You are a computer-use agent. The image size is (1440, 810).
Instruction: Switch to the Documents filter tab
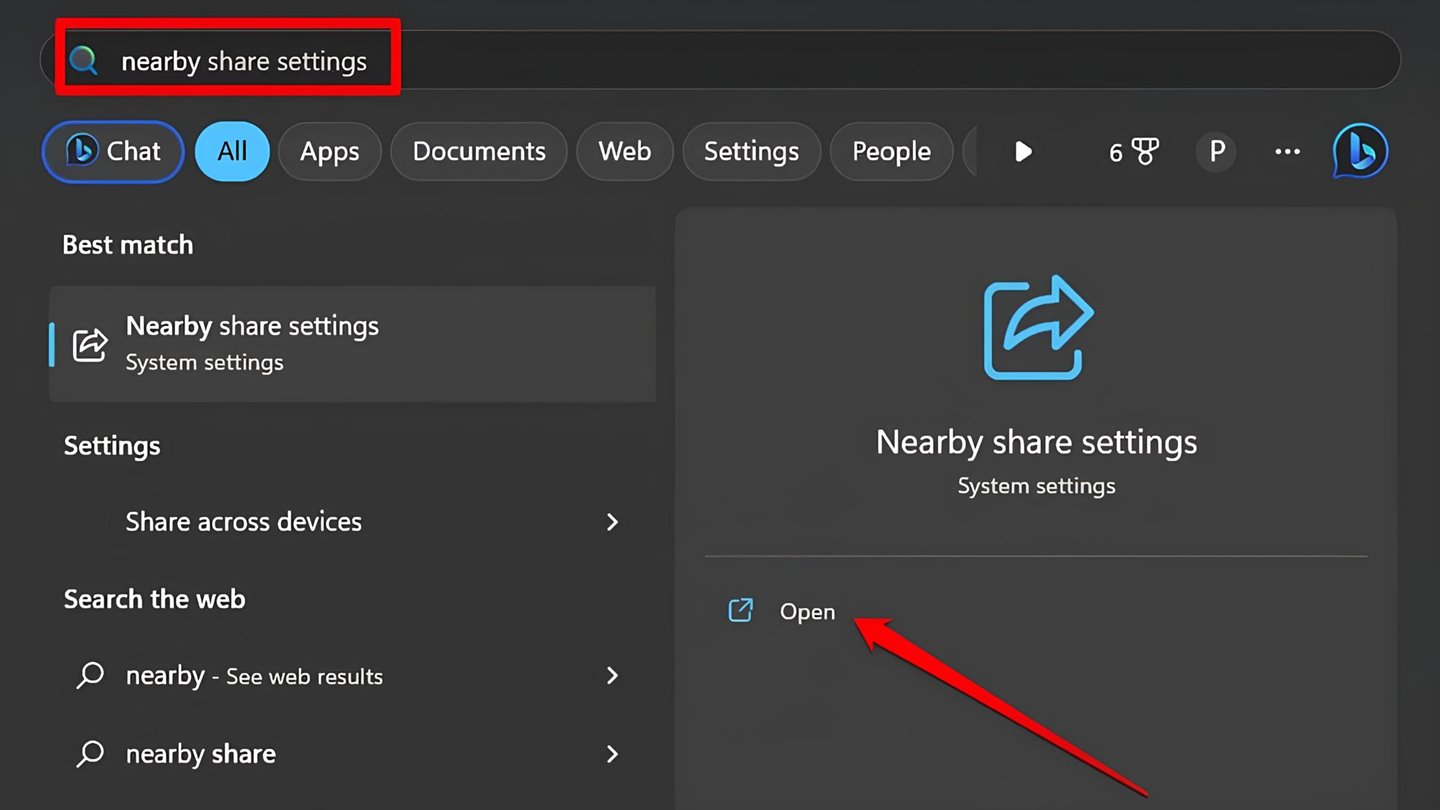(478, 152)
